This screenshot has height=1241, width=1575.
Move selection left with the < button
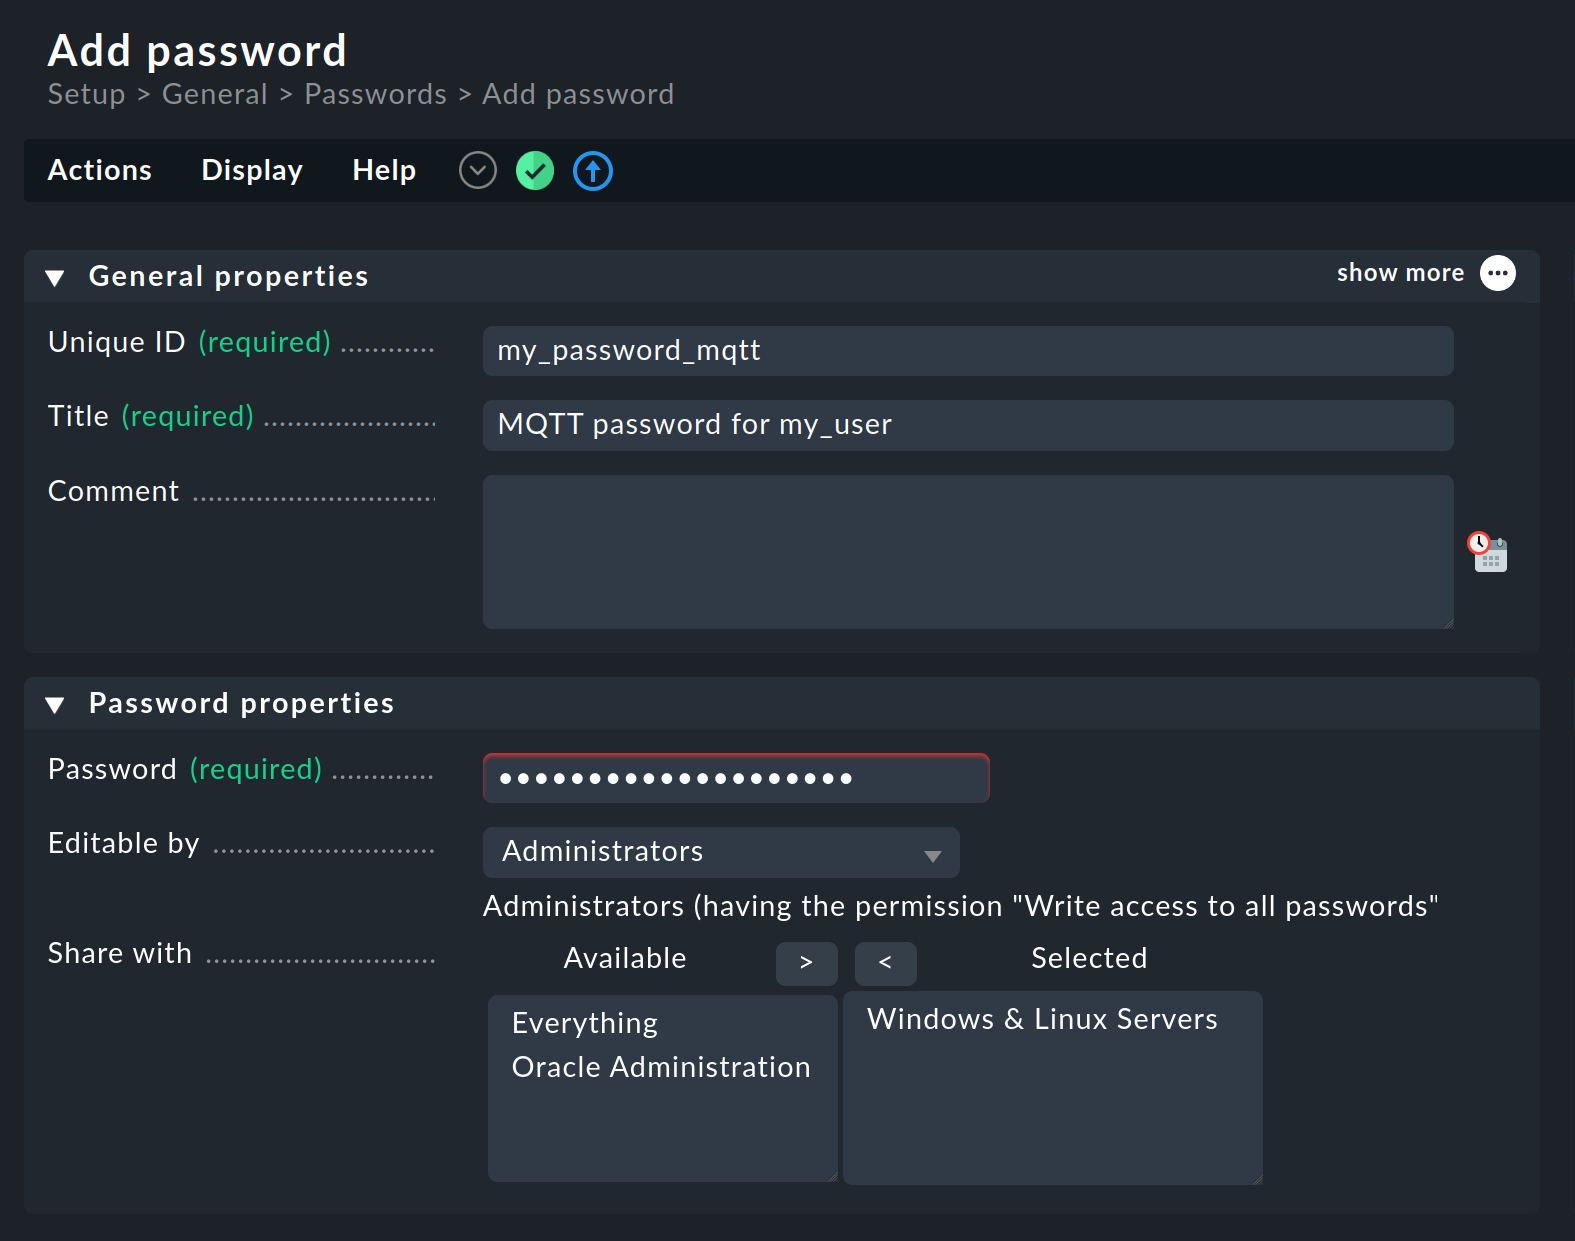(886, 963)
